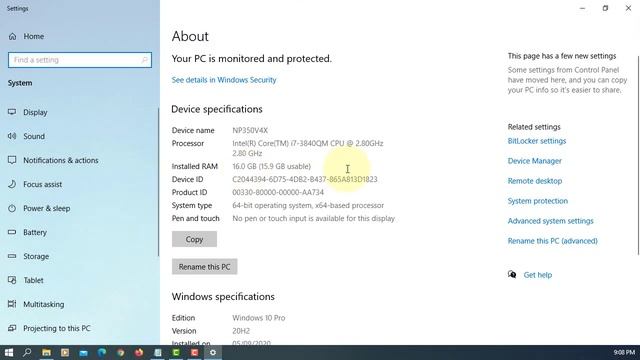The image size is (640, 360).
Task: Click installed RAM value 16.0 GB
Action: (x=271, y=167)
